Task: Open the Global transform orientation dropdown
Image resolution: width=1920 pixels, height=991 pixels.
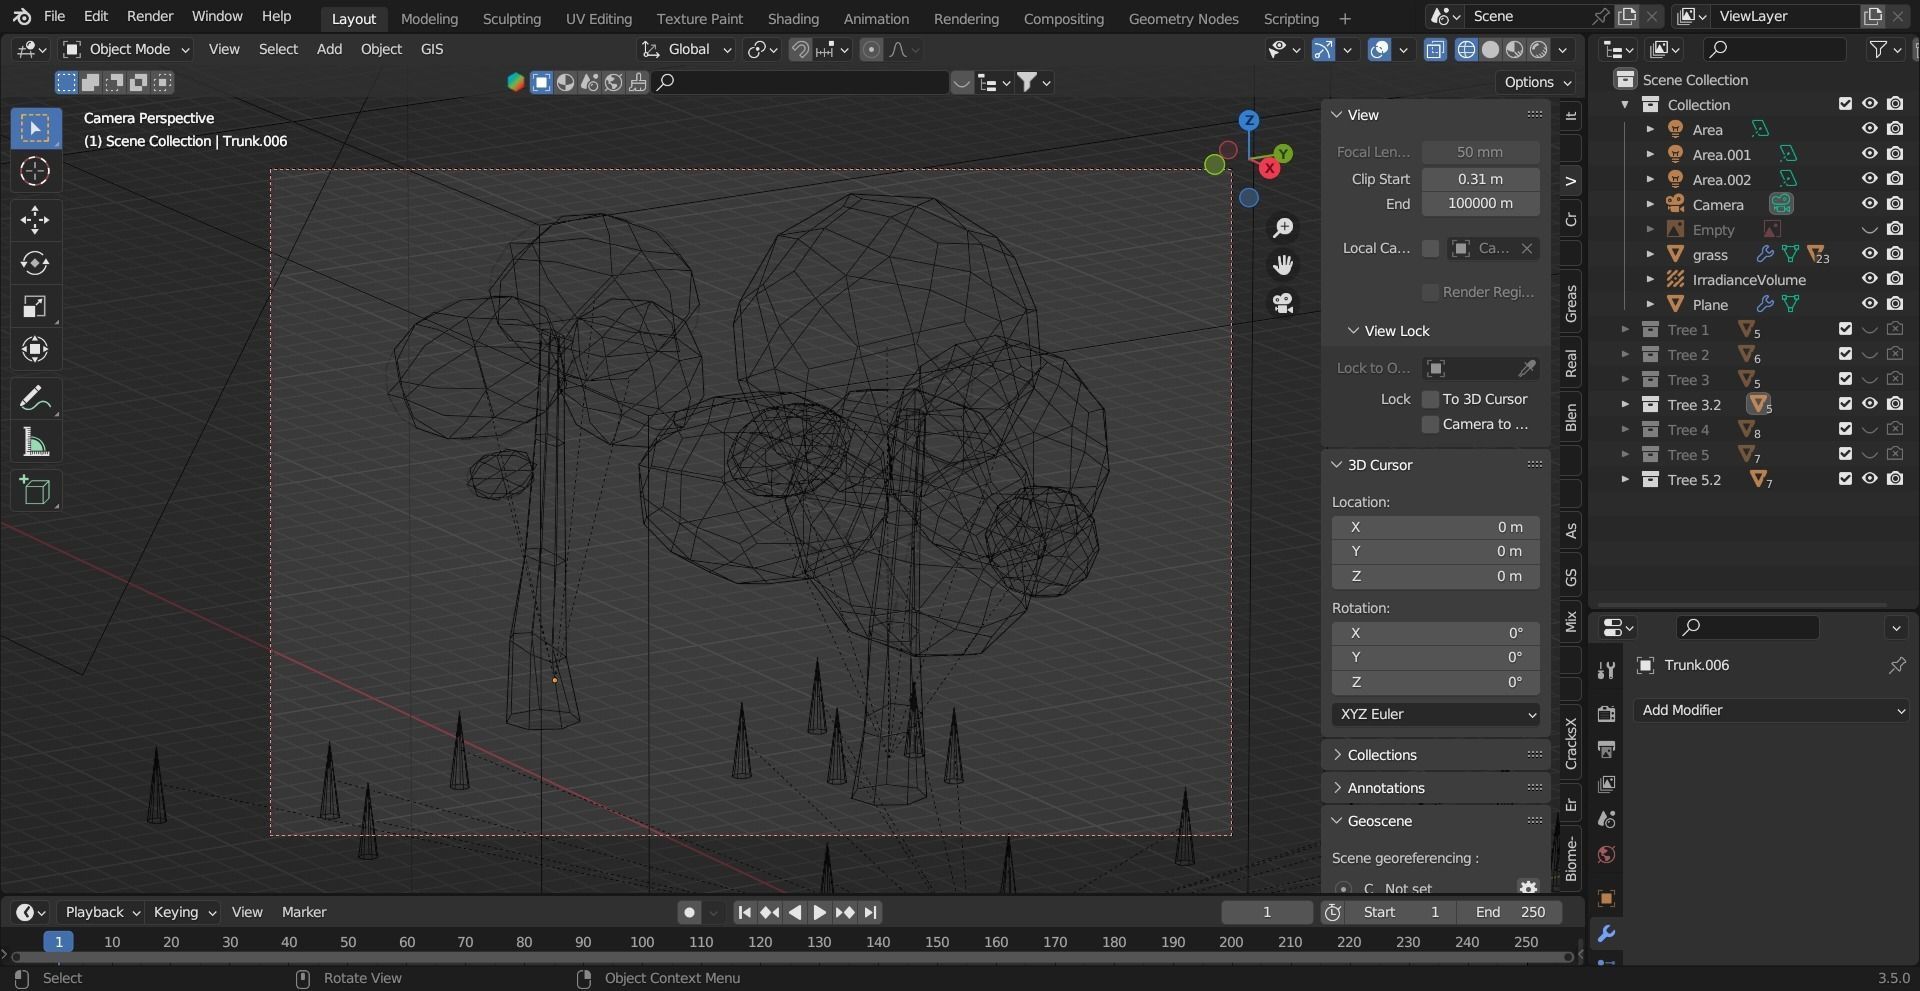Action: [x=686, y=49]
